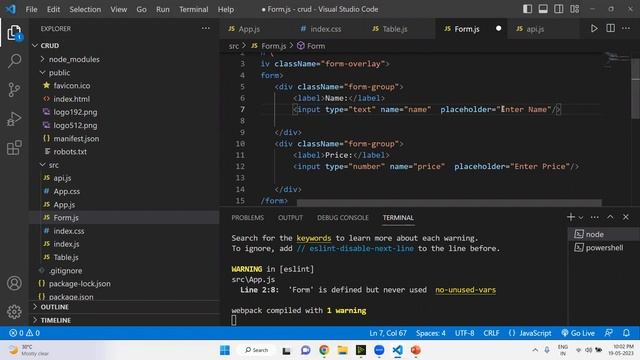Open the Edit menu
Viewport: 640px width, 360px height.
click(x=53, y=9)
